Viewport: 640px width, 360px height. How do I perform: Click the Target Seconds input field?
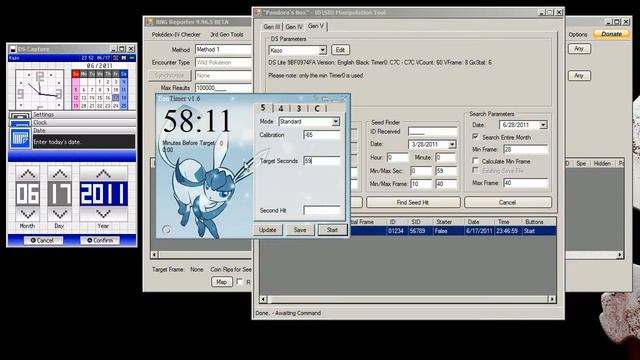(x=322, y=161)
